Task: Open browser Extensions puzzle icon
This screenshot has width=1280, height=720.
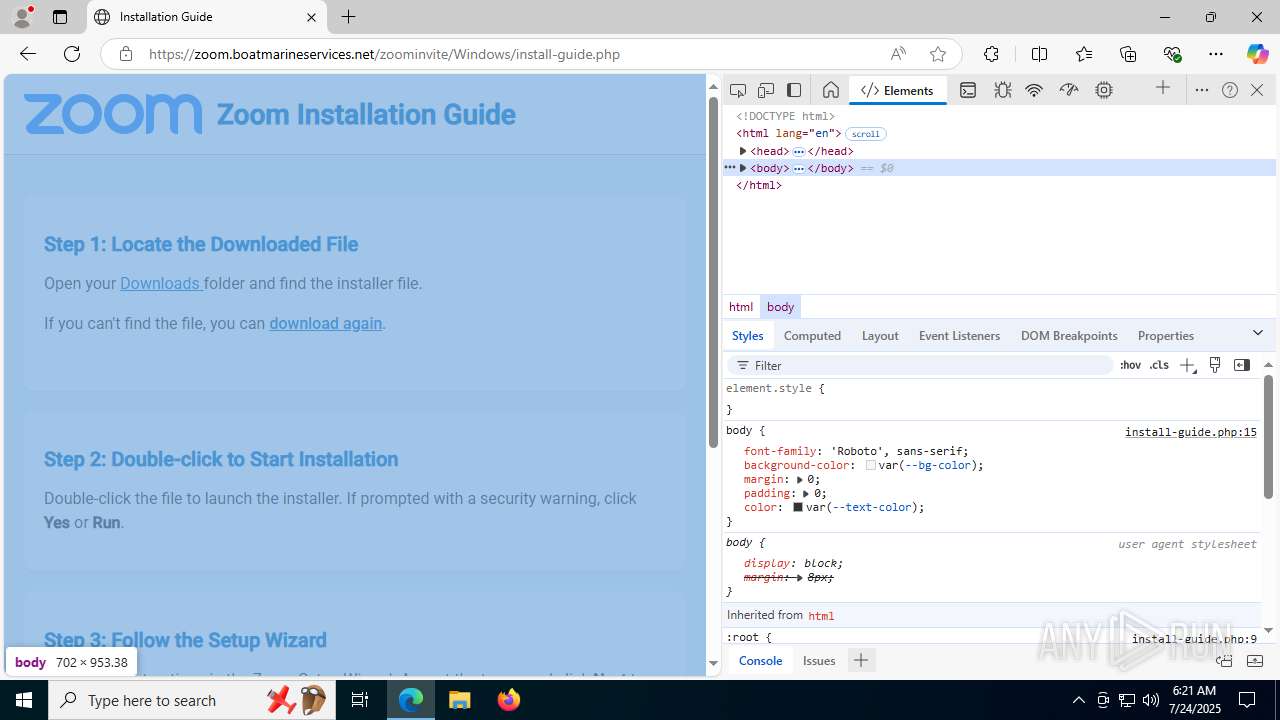Action: (x=991, y=54)
